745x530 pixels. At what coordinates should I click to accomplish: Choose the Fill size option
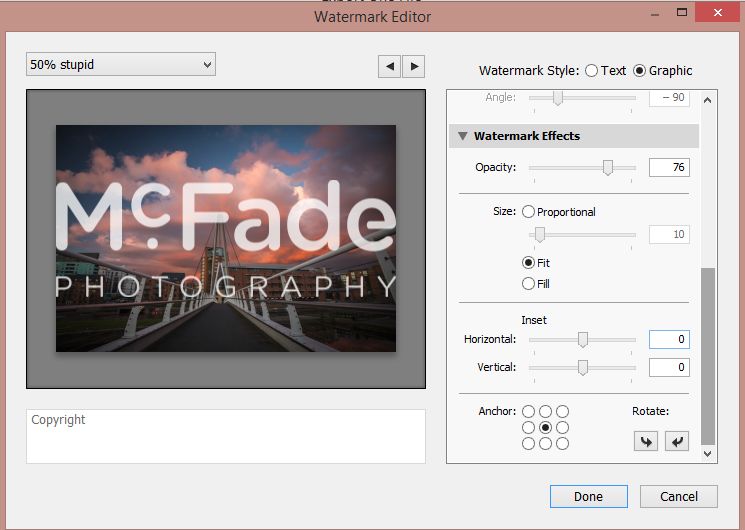528,284
